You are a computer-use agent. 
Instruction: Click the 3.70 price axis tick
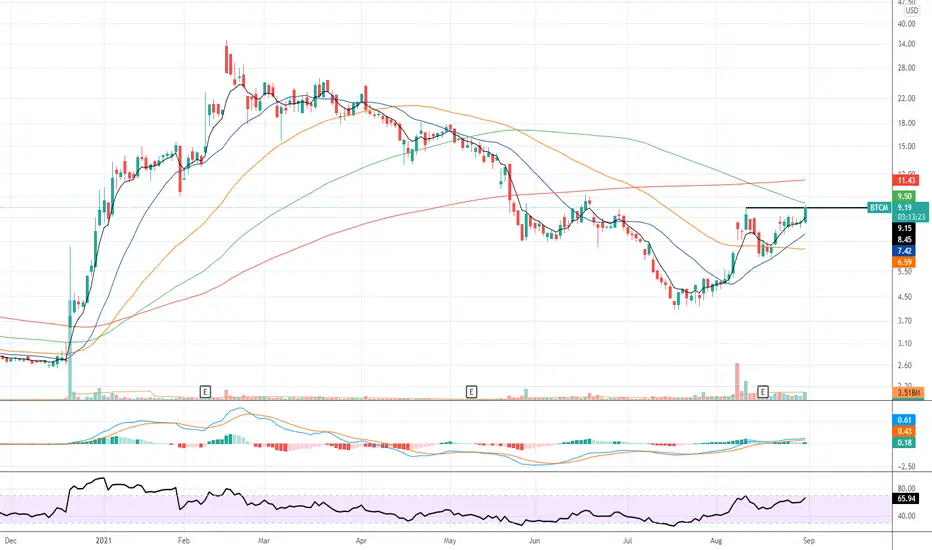tap(905, 320)
